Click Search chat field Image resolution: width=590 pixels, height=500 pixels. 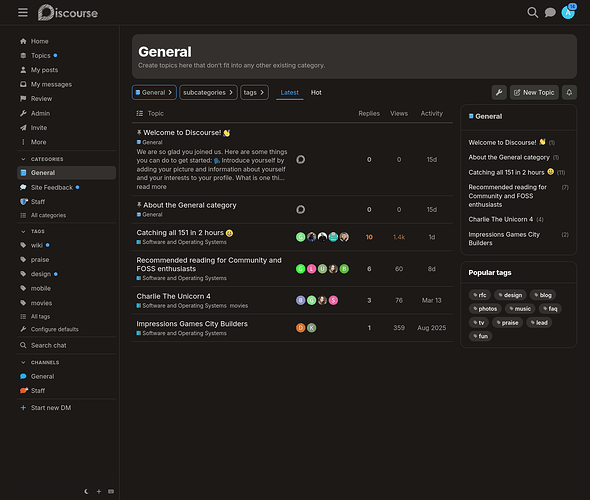click(66, 345)
